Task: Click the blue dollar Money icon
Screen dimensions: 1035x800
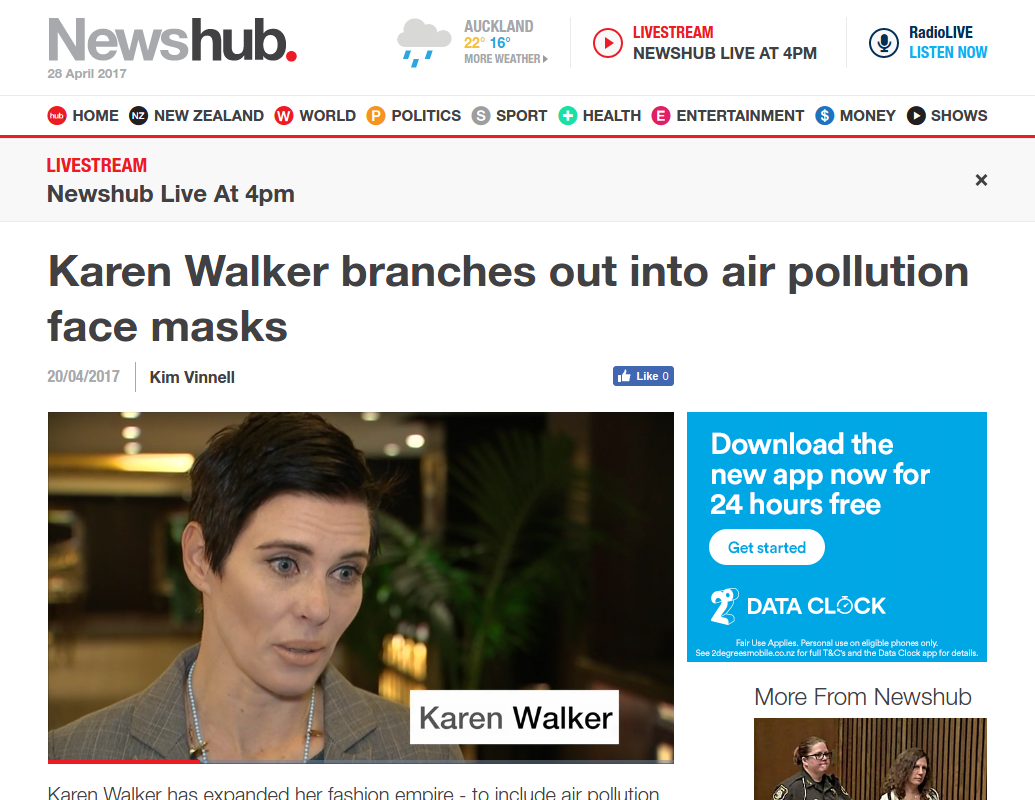Action: click(x=824, y=116)
